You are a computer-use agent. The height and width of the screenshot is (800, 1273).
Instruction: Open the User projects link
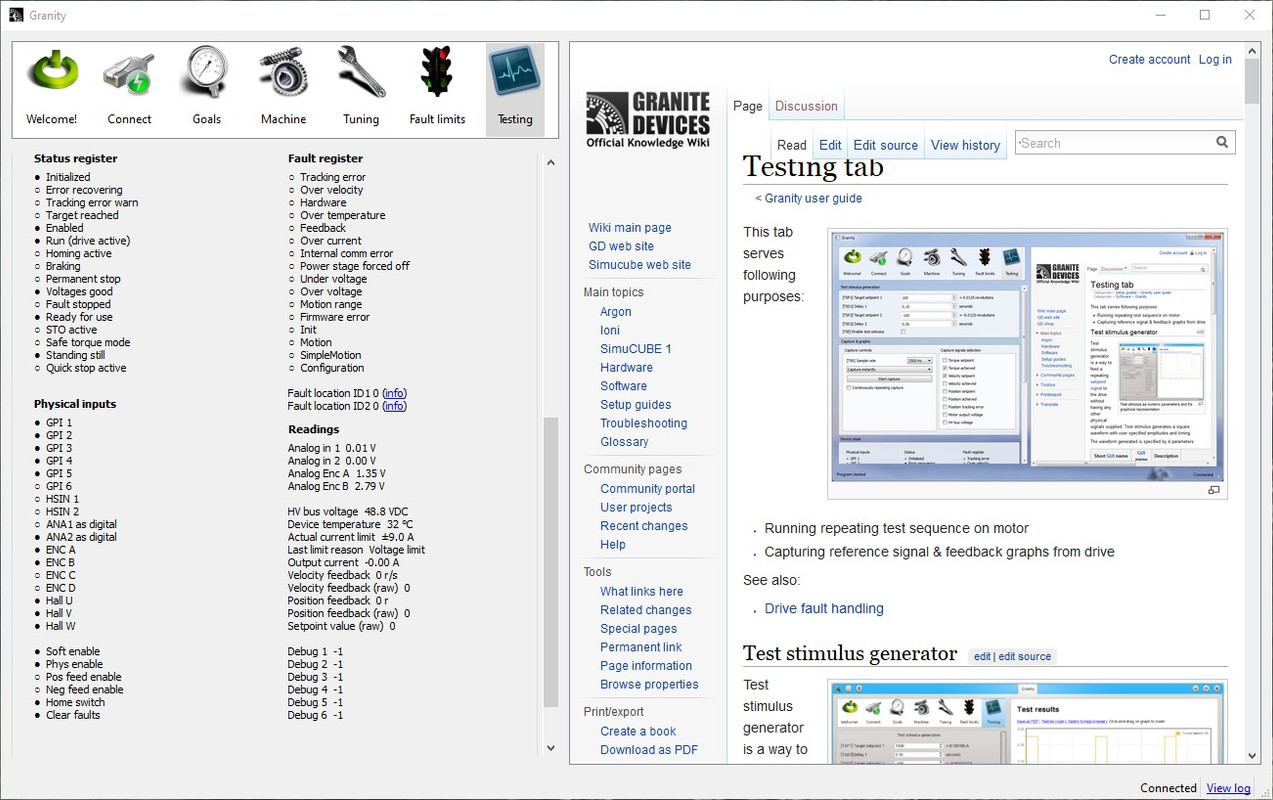[x=636, y=507]
